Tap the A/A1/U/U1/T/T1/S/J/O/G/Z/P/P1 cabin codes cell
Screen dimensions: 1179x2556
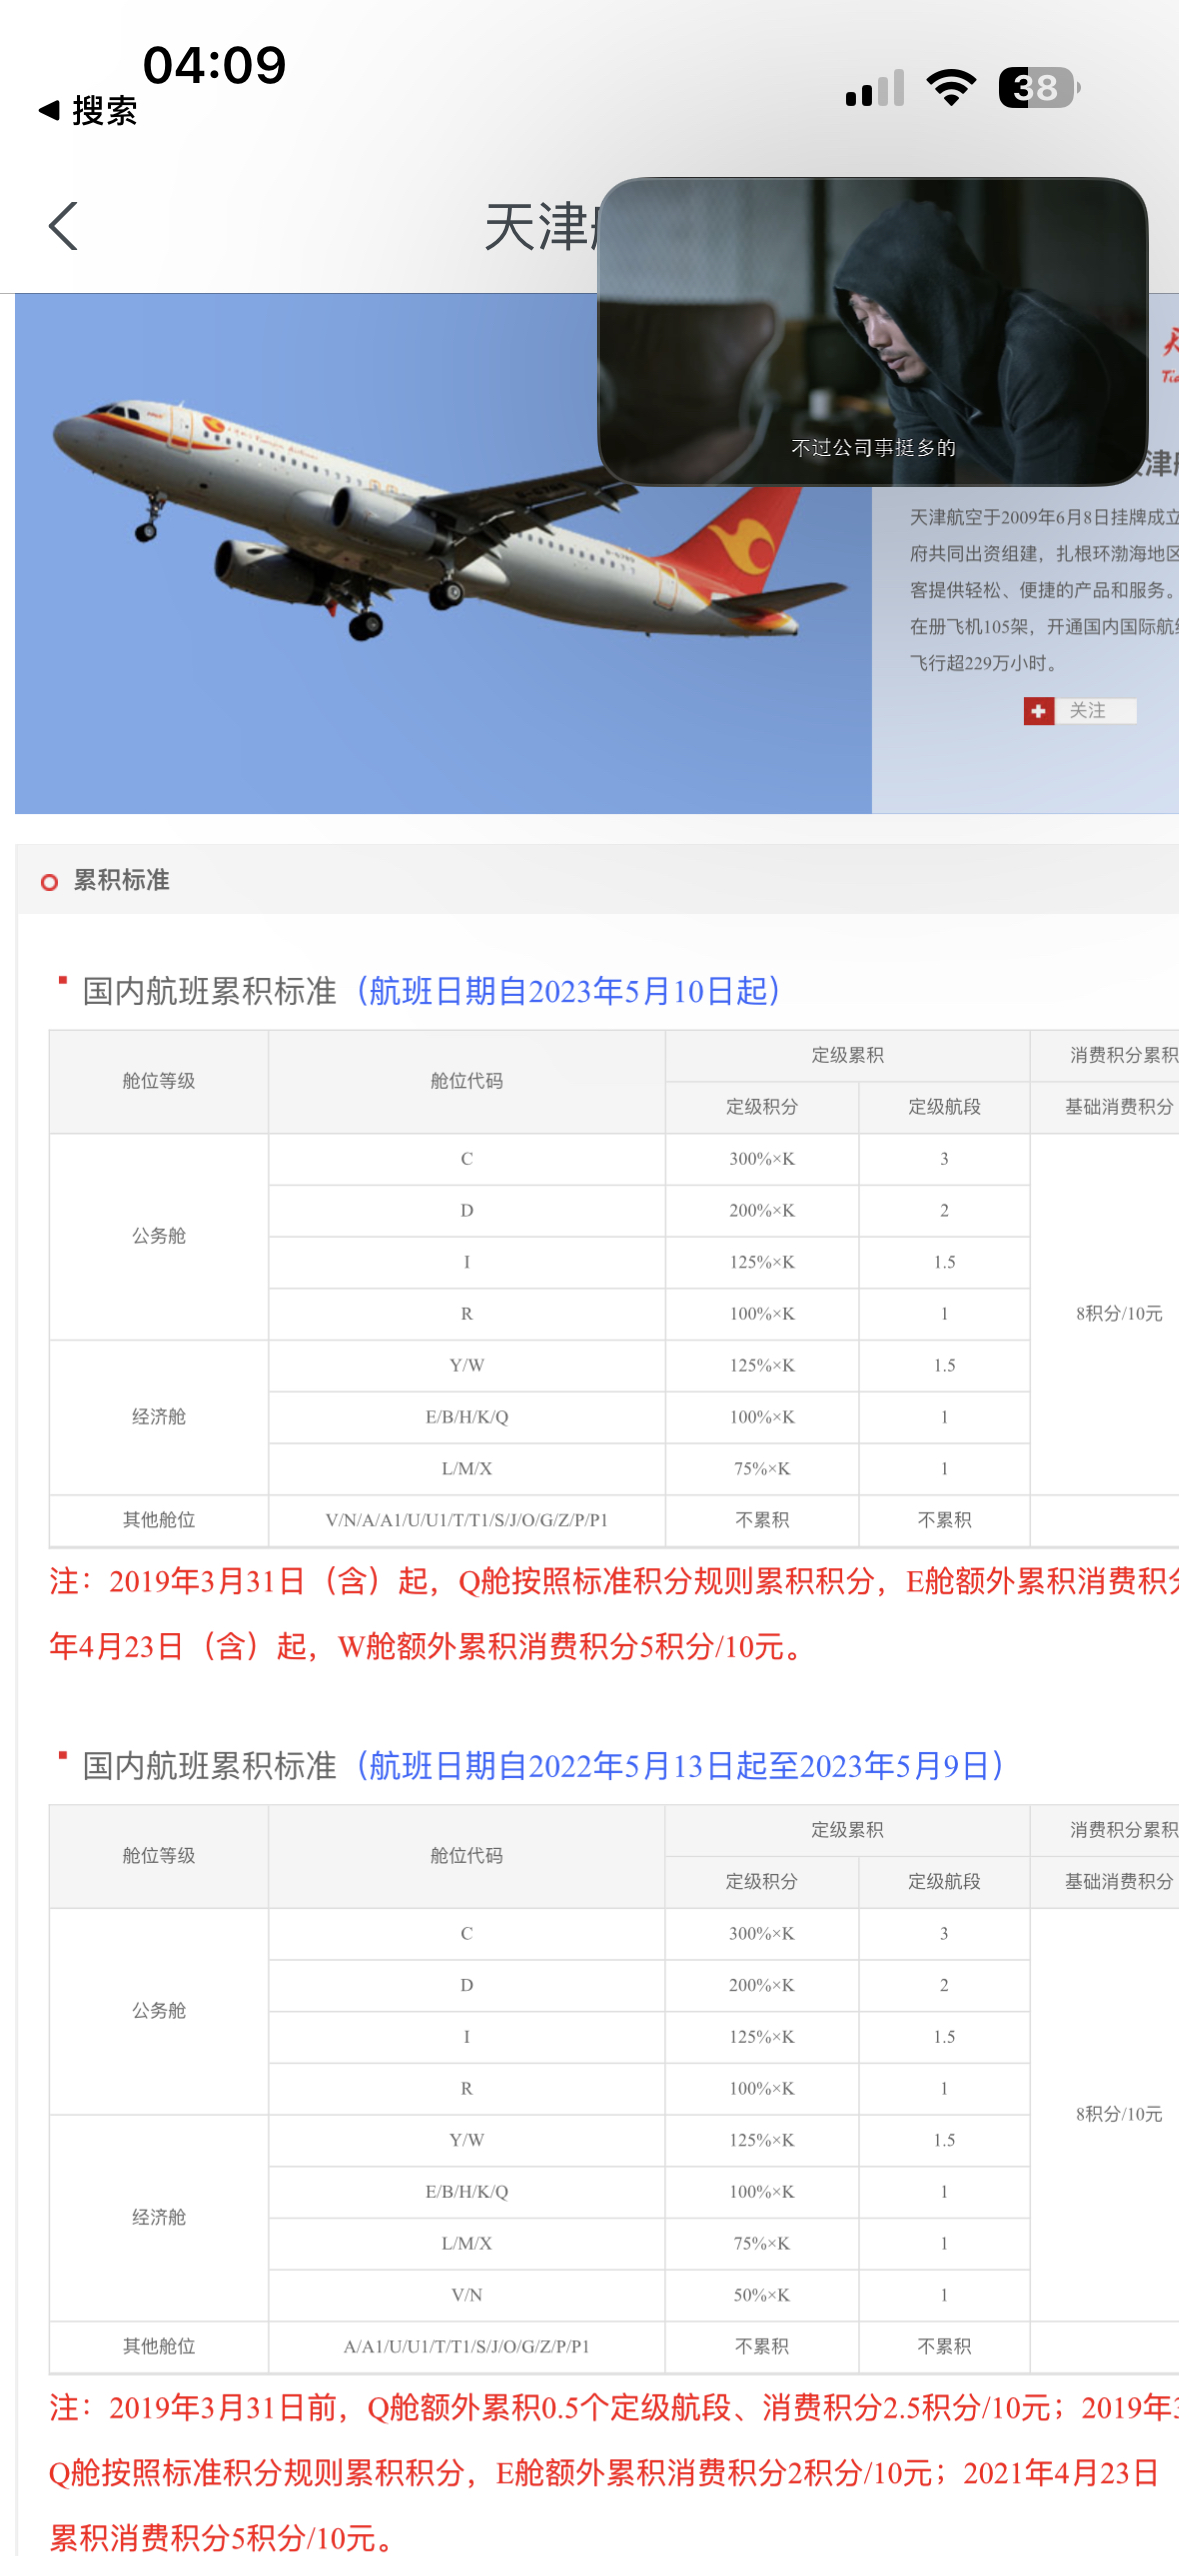[x=467, y=2347]
